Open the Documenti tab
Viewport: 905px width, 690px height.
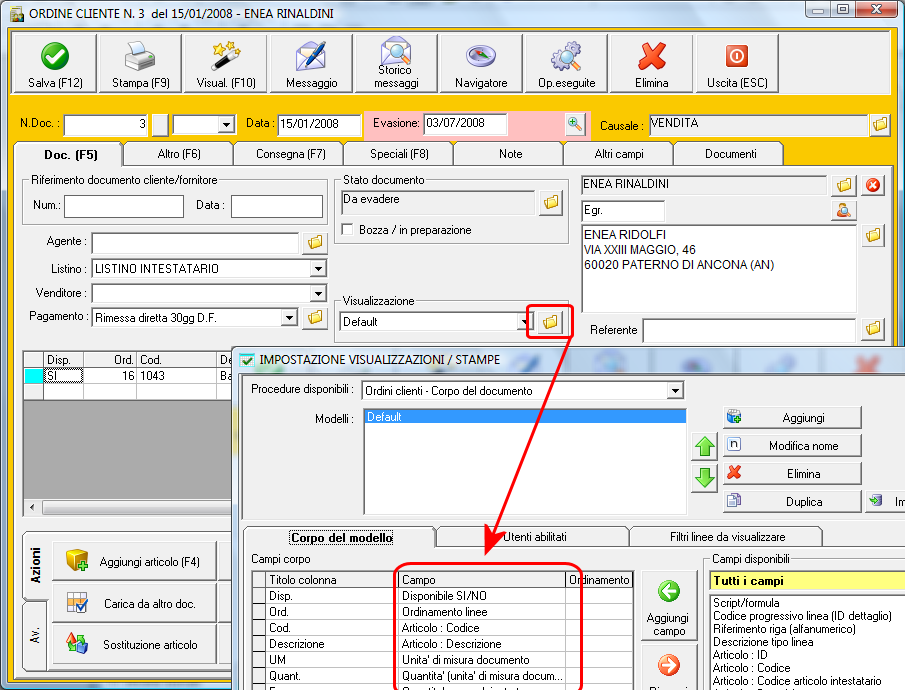[730, 154]
